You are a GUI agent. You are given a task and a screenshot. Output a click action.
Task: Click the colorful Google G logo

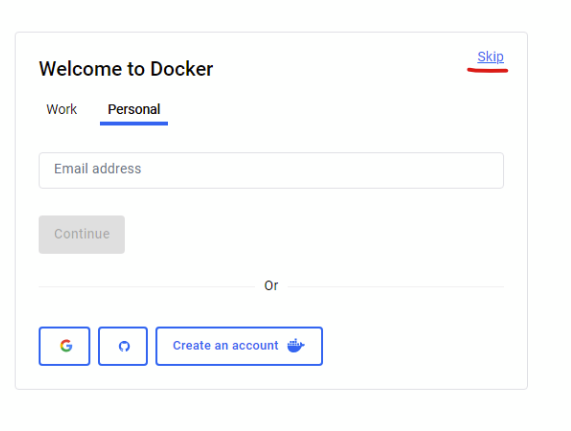(66, 345)
